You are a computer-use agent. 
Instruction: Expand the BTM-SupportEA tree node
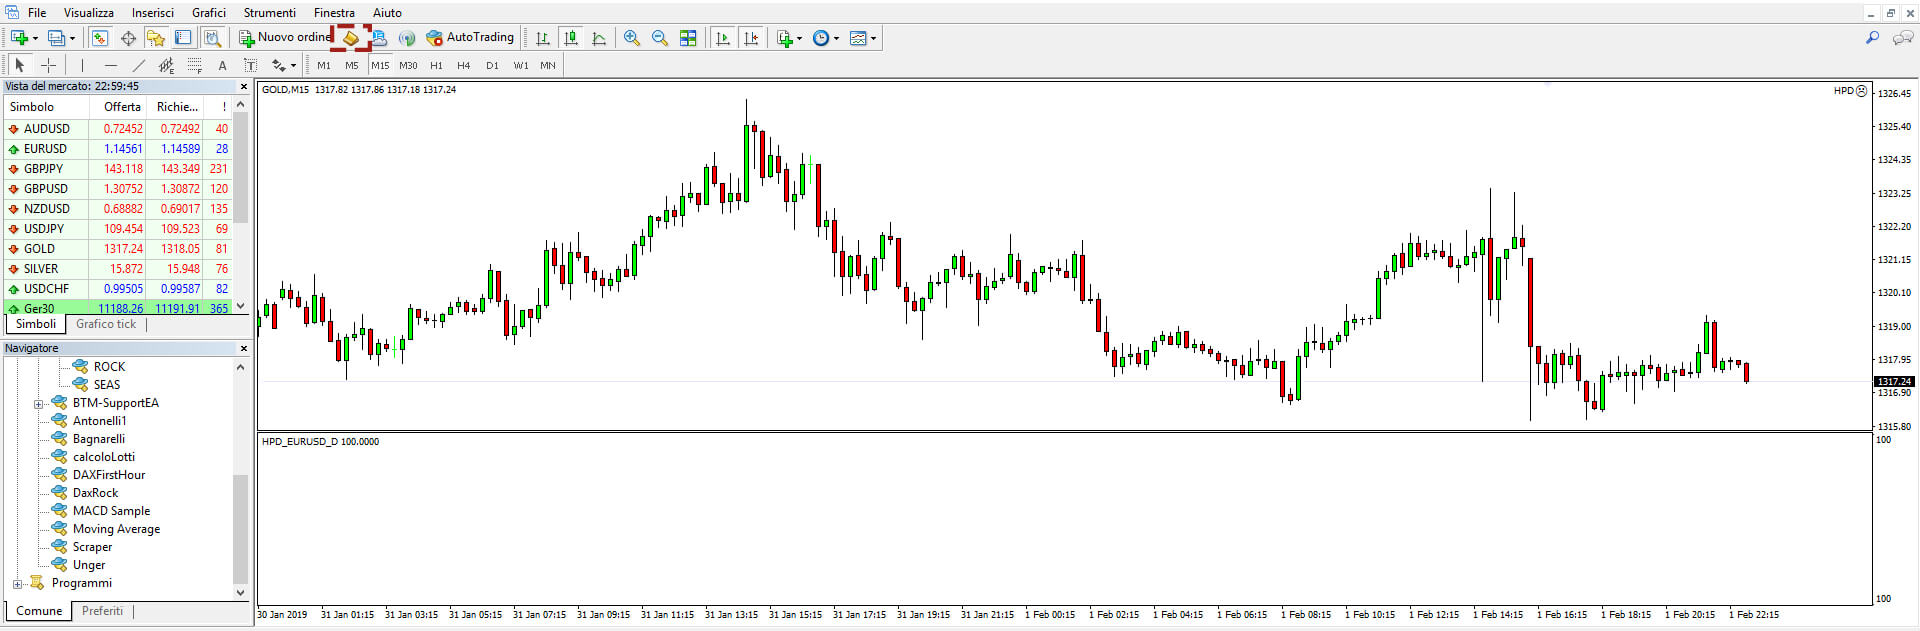38,404
